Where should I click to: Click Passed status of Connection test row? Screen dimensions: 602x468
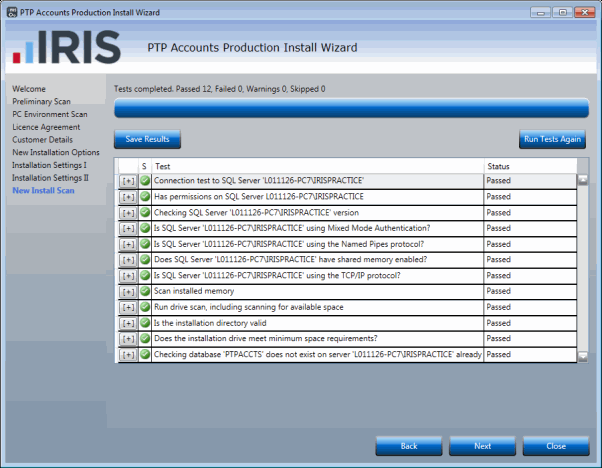click(498, 180)
